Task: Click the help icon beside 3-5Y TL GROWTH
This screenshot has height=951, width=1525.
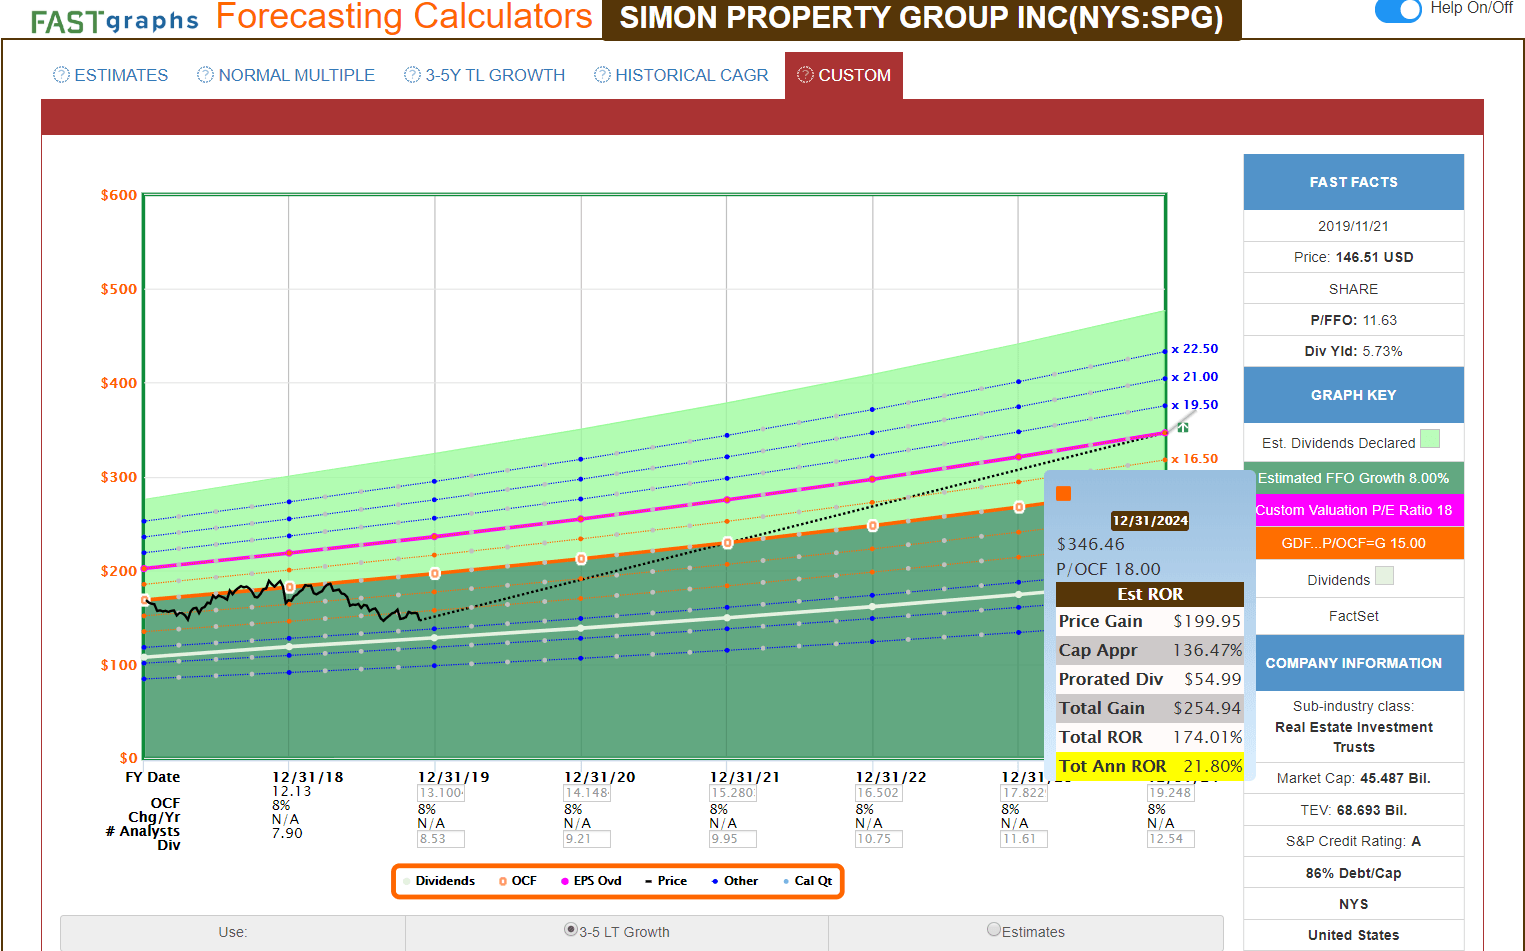Action: coord(412,75)
